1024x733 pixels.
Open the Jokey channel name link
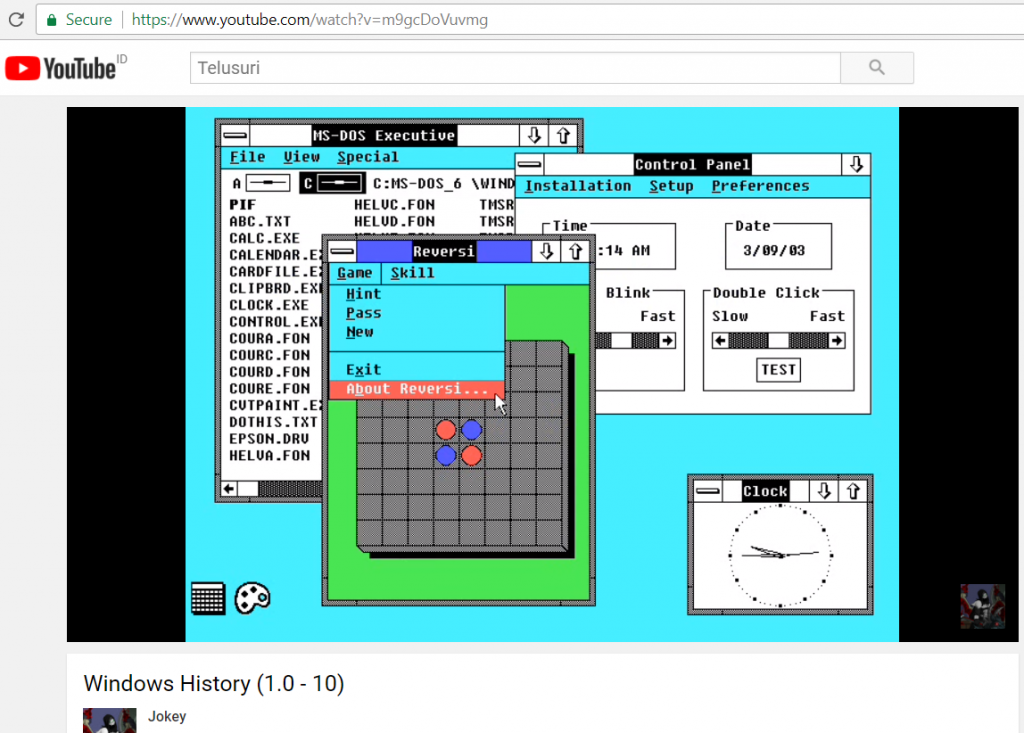click(x=167, y=716)
